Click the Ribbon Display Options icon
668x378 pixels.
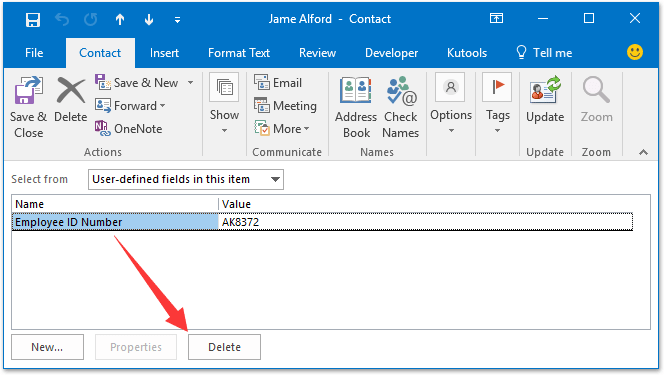coord(496,18)
